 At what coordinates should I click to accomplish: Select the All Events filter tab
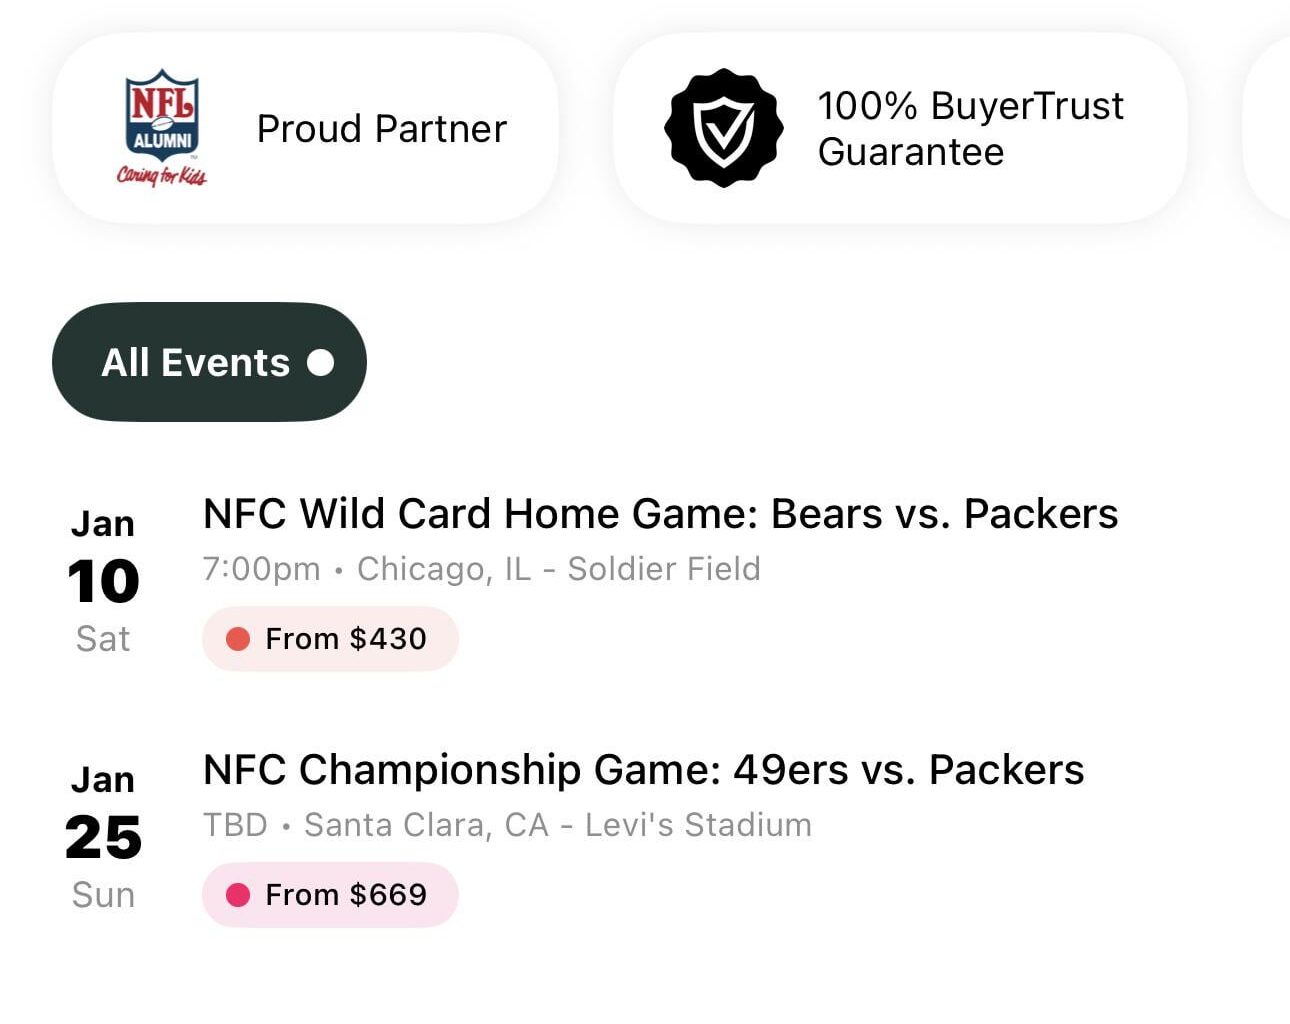point(196,362)
